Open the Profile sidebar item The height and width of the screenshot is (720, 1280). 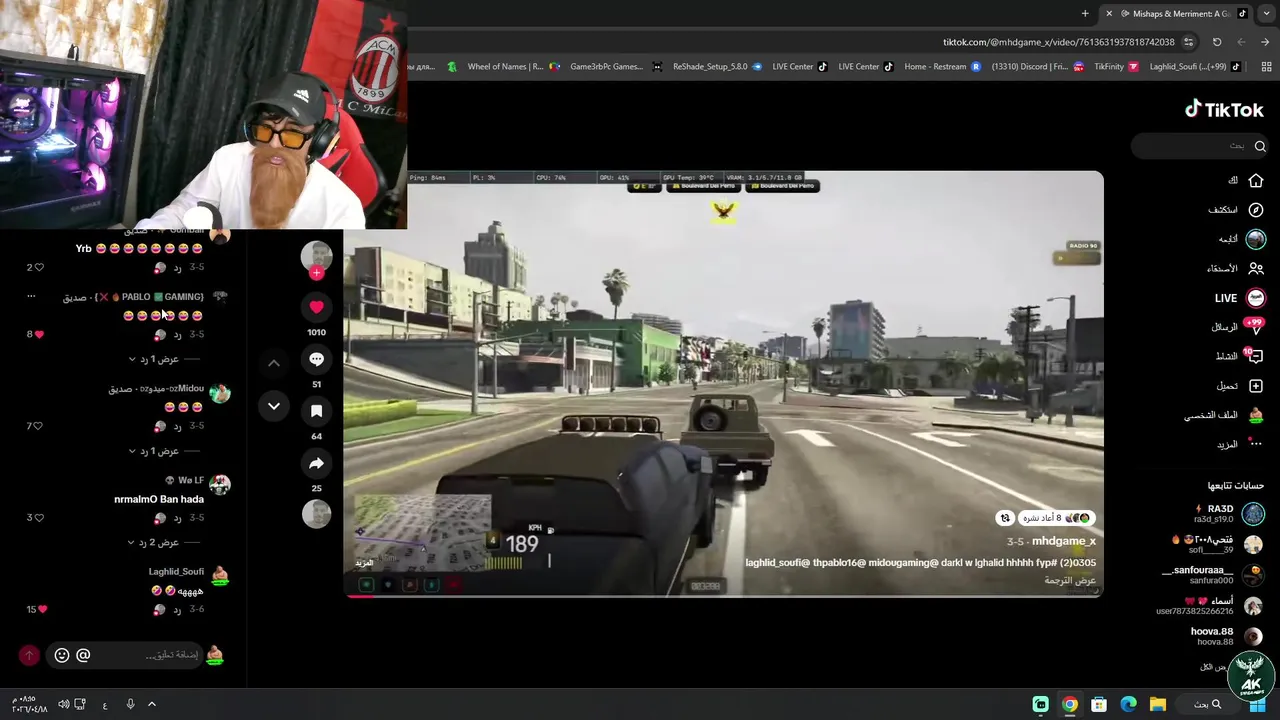pyautogui.click(x=1224, y=415)
